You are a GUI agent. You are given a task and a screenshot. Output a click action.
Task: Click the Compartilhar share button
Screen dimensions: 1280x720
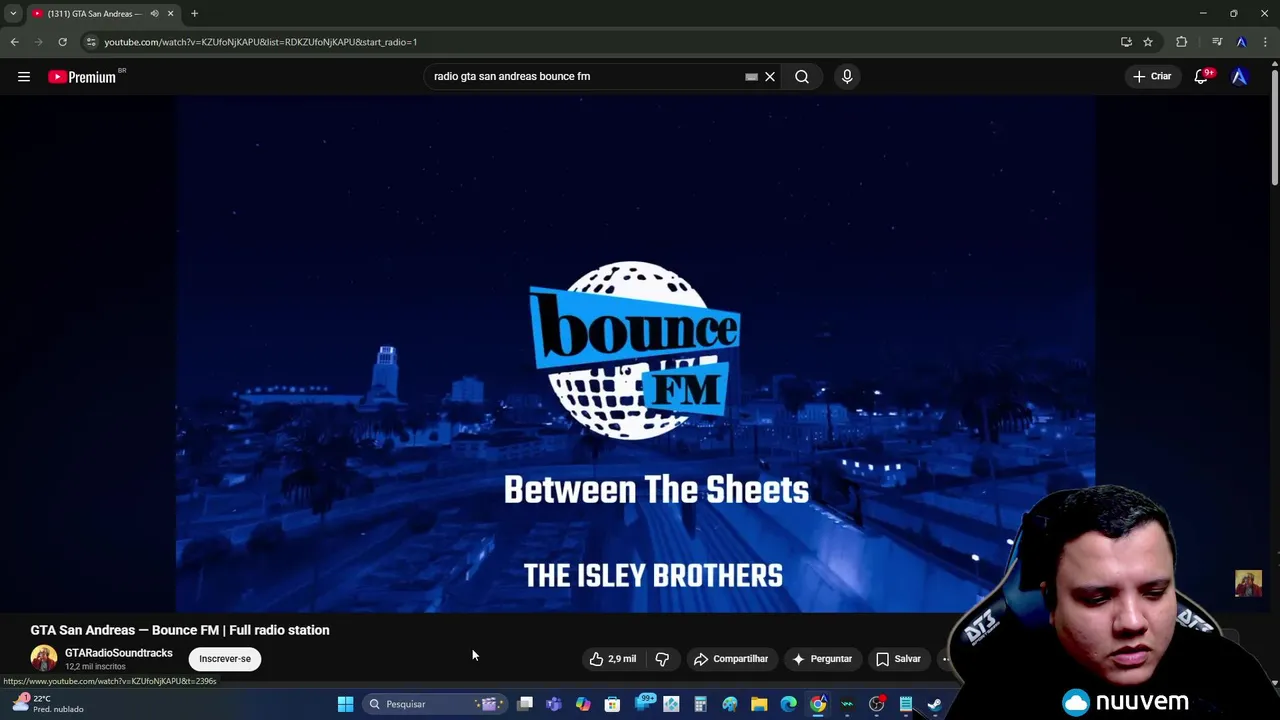coord(731,659)
